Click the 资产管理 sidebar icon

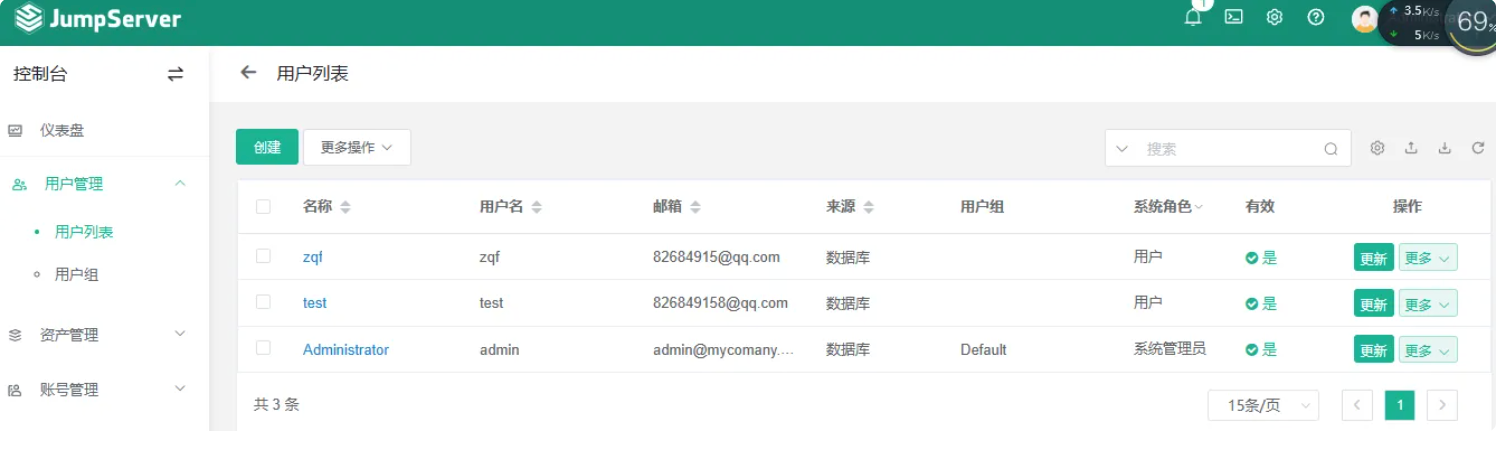(15, 335)
